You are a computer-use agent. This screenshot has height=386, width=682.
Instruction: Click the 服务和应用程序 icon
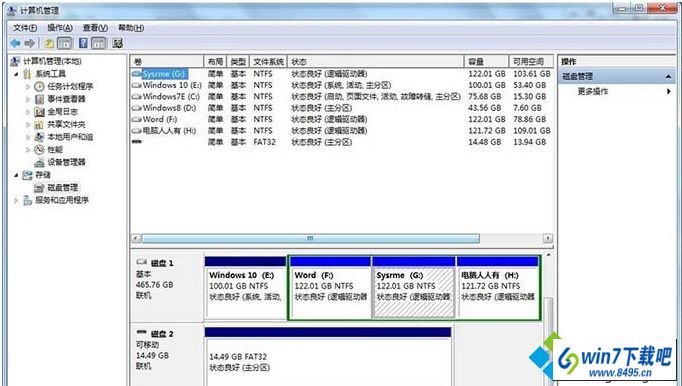tap(27, 200)
